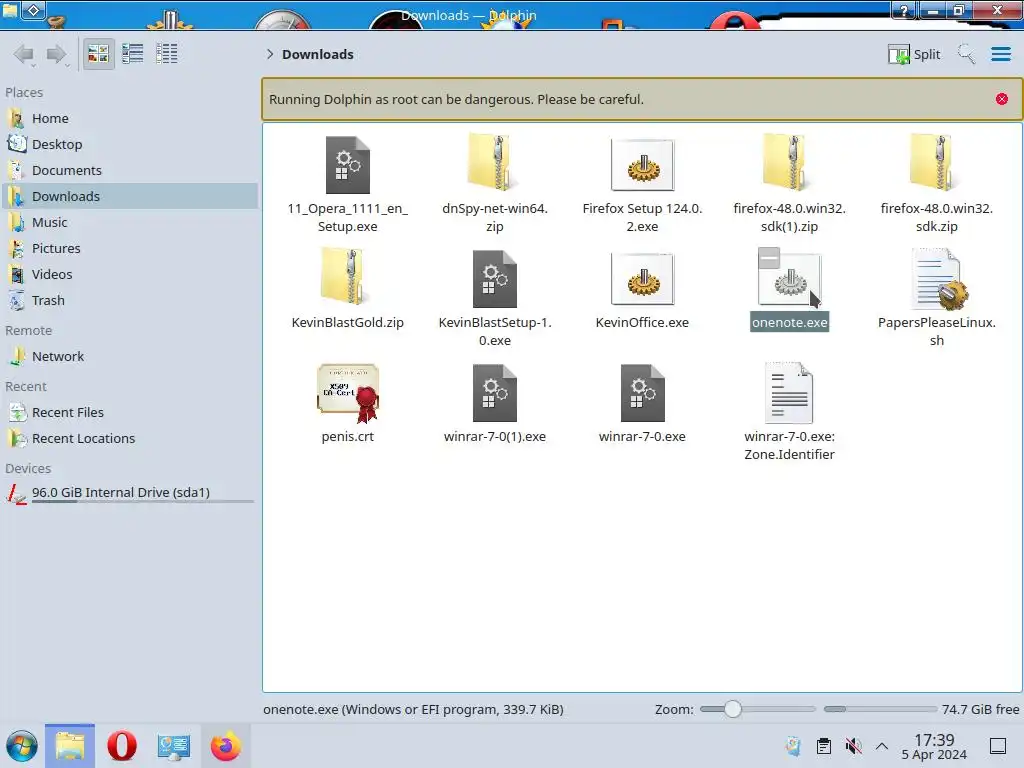Click Downloads in the location breadcrumb
Screen dimensions: 1024x768
(x=318, y=54)
